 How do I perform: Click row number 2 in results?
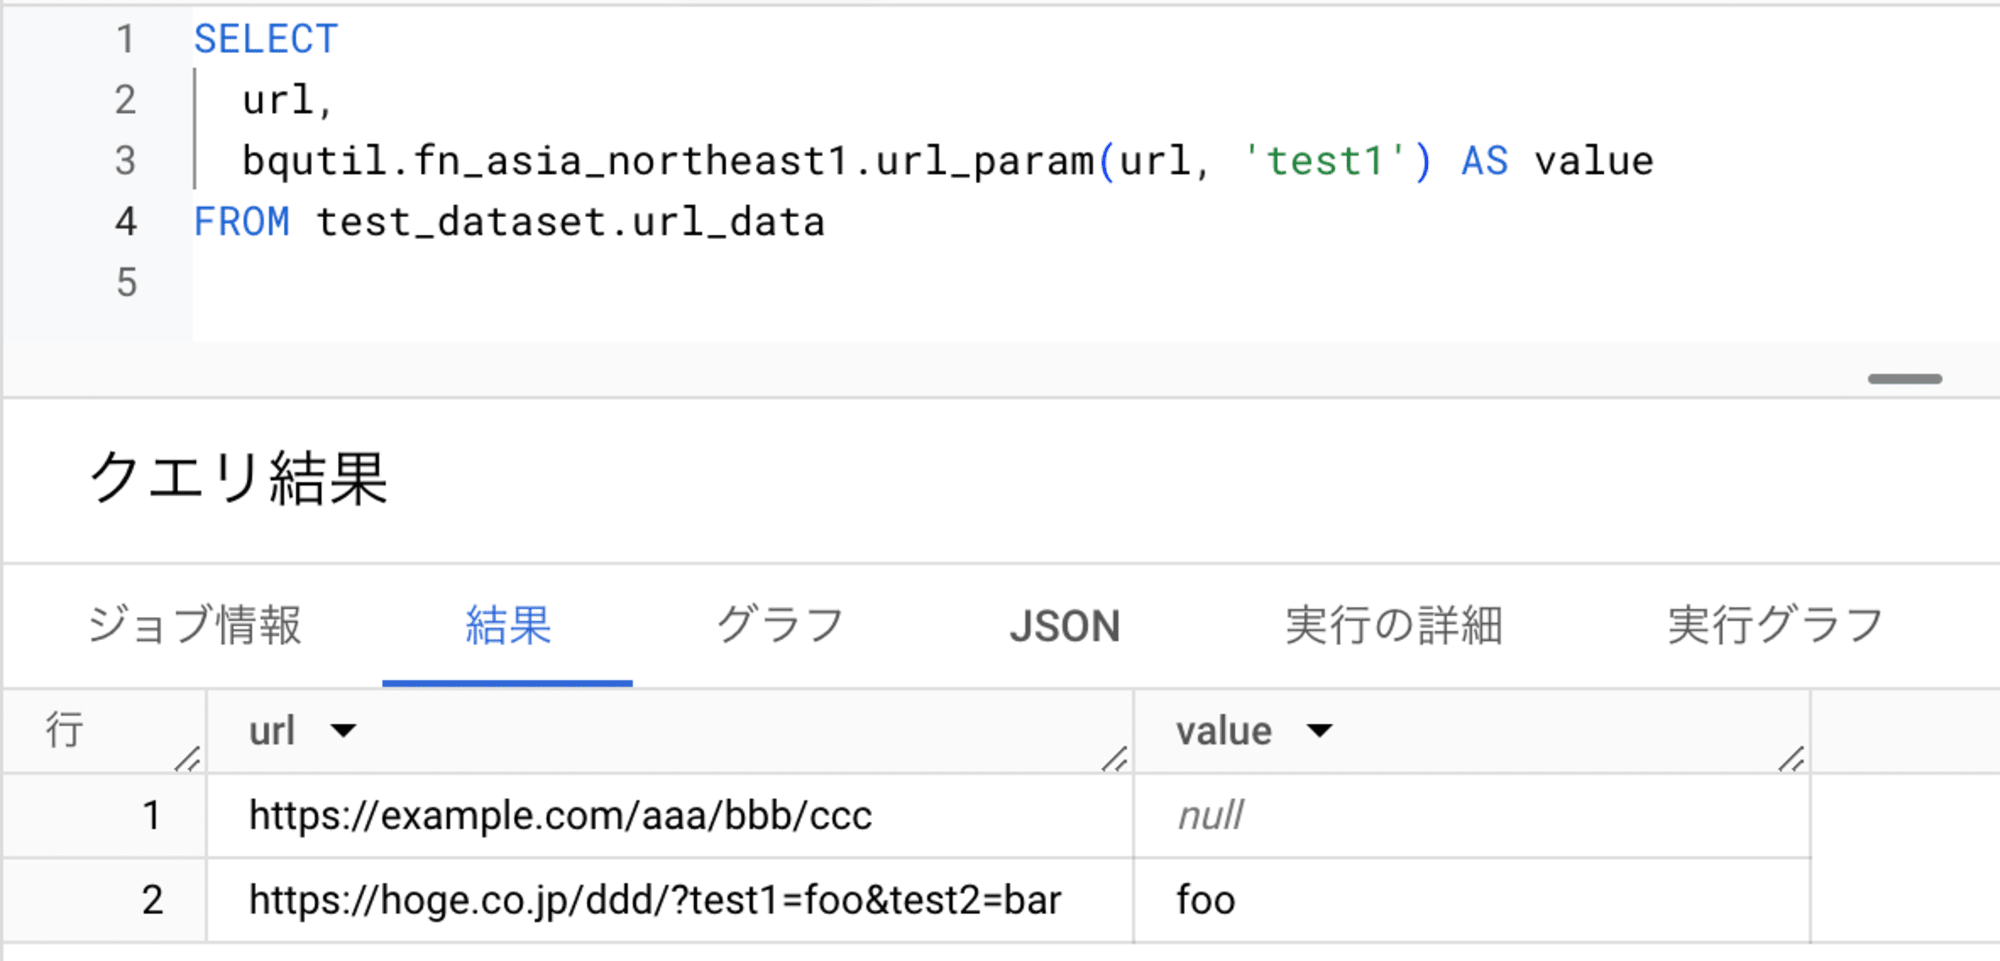click(x=151, y=900)
